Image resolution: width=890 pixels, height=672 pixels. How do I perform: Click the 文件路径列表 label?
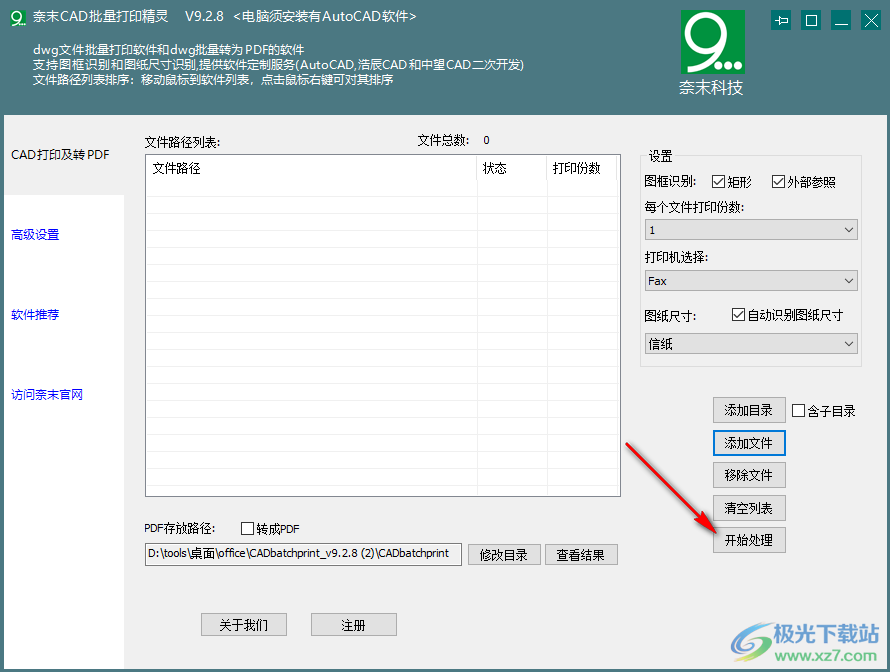182,142
